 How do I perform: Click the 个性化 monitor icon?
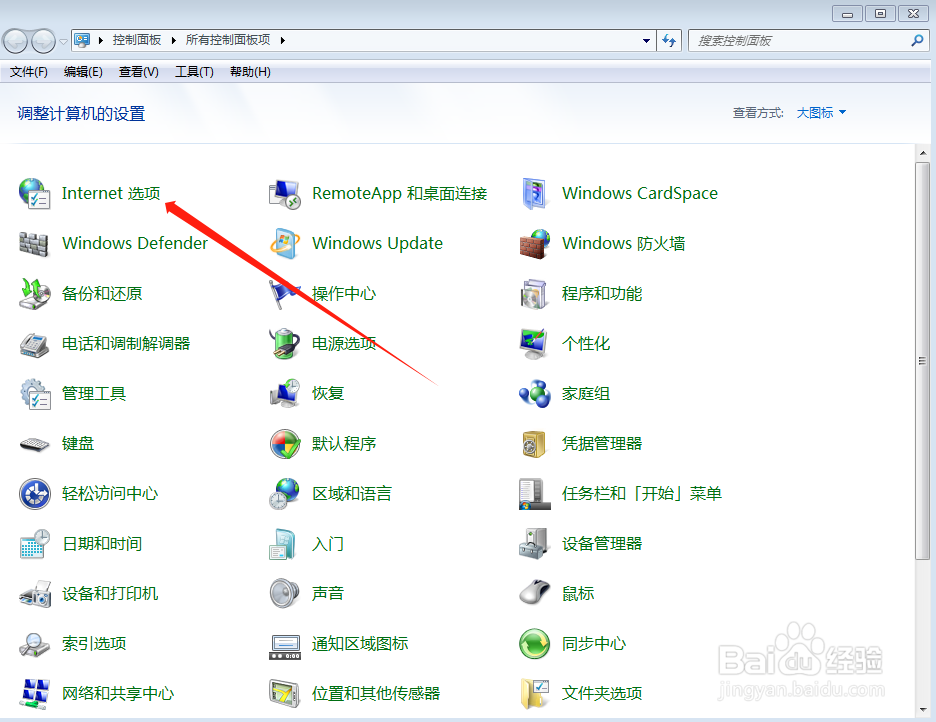535,344
